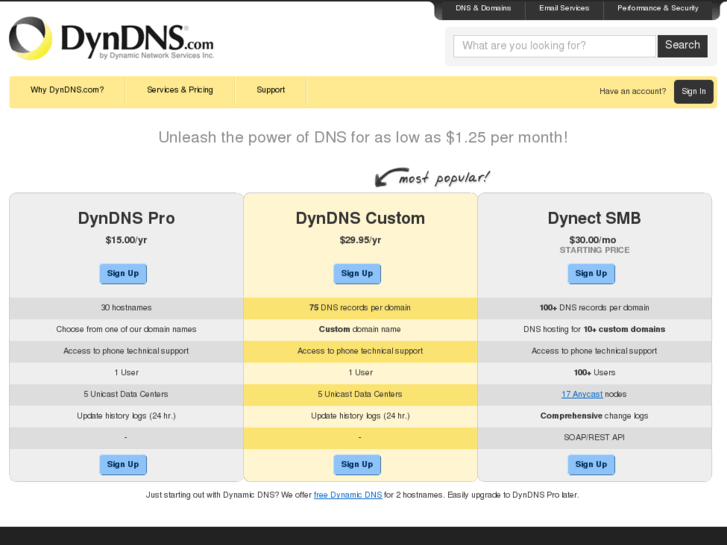
Task: Click the 'Have an account?' text
Action: (632, 91)
